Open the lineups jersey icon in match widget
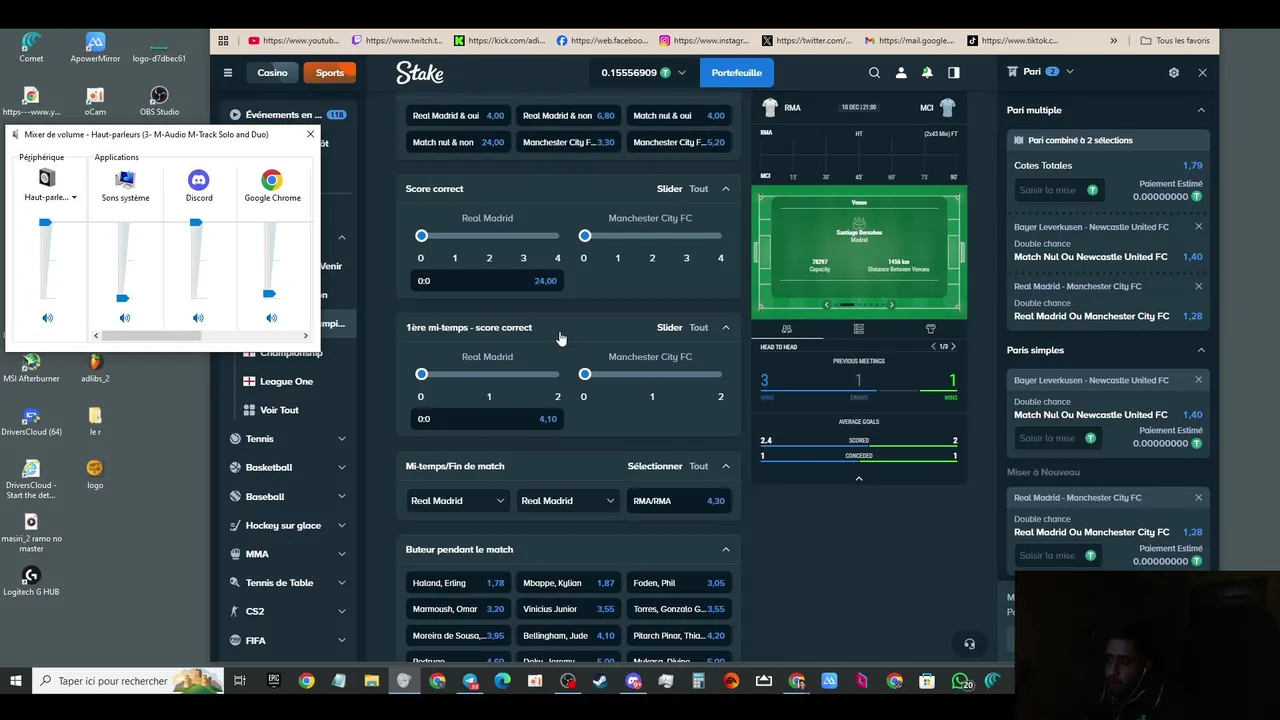The width and height of the screenshot is (1280, 720). click(x=931, y=328)
